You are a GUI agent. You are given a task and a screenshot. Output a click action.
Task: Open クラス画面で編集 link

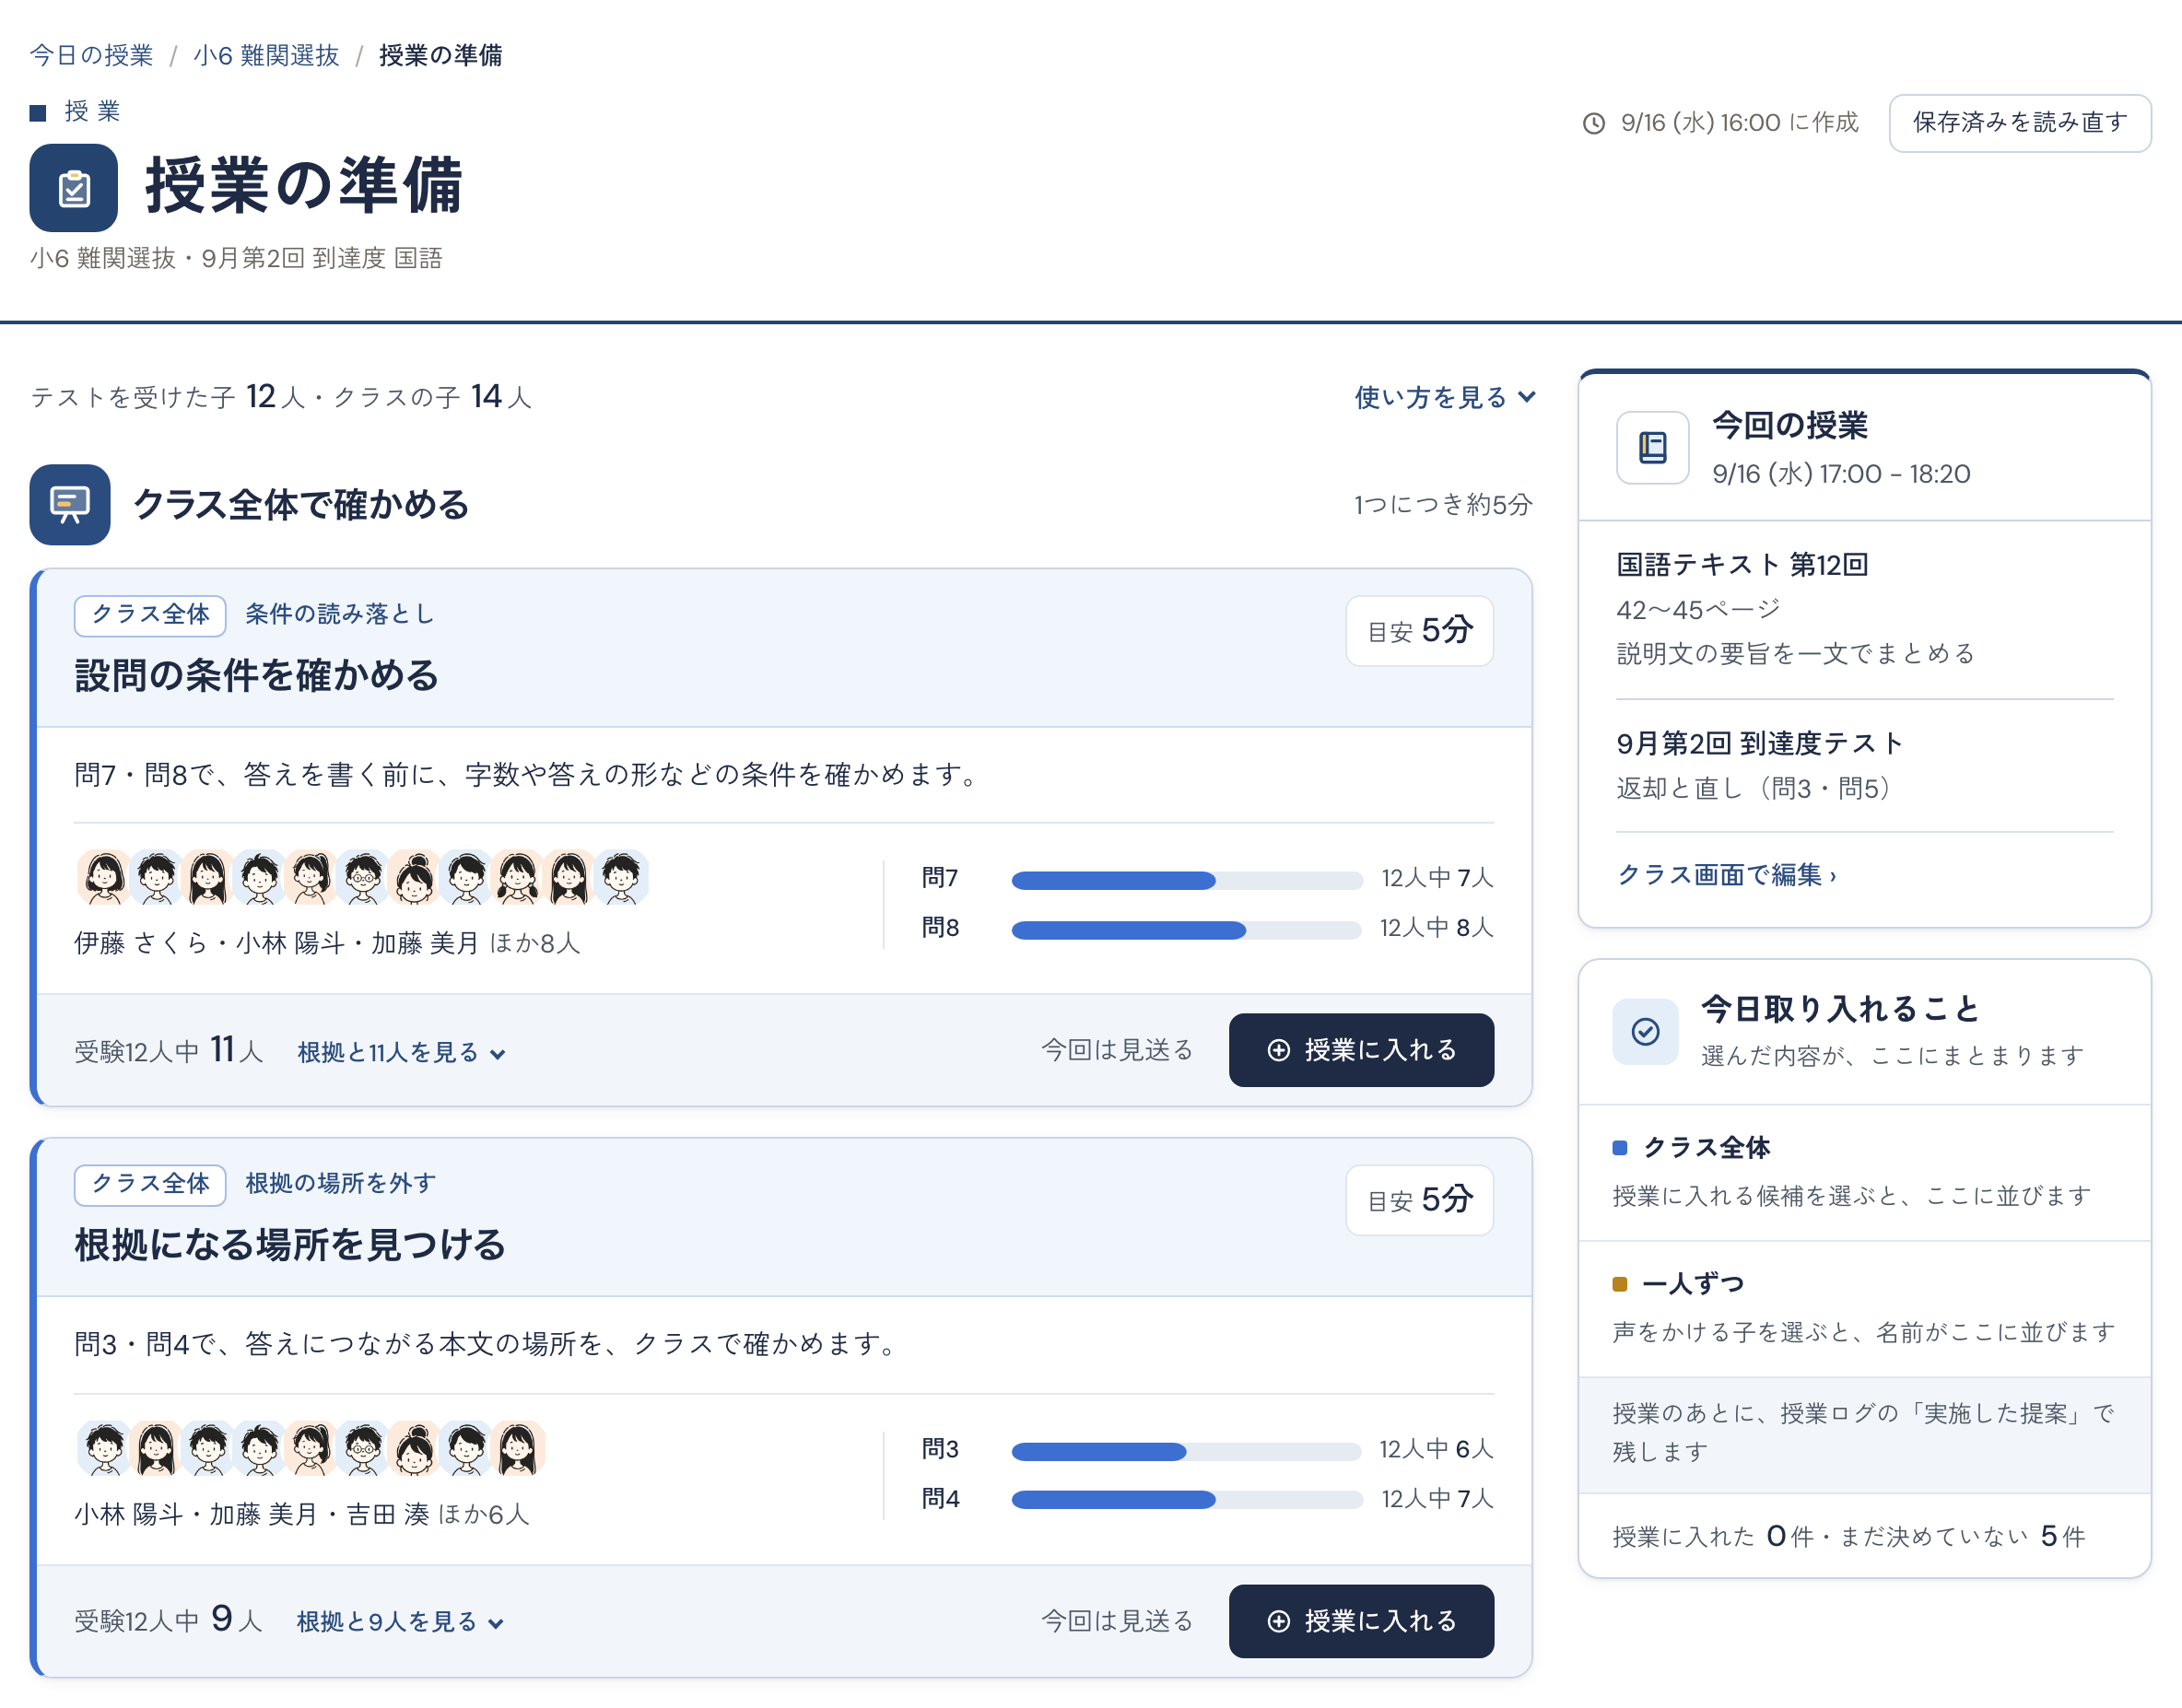point(1726,875)
